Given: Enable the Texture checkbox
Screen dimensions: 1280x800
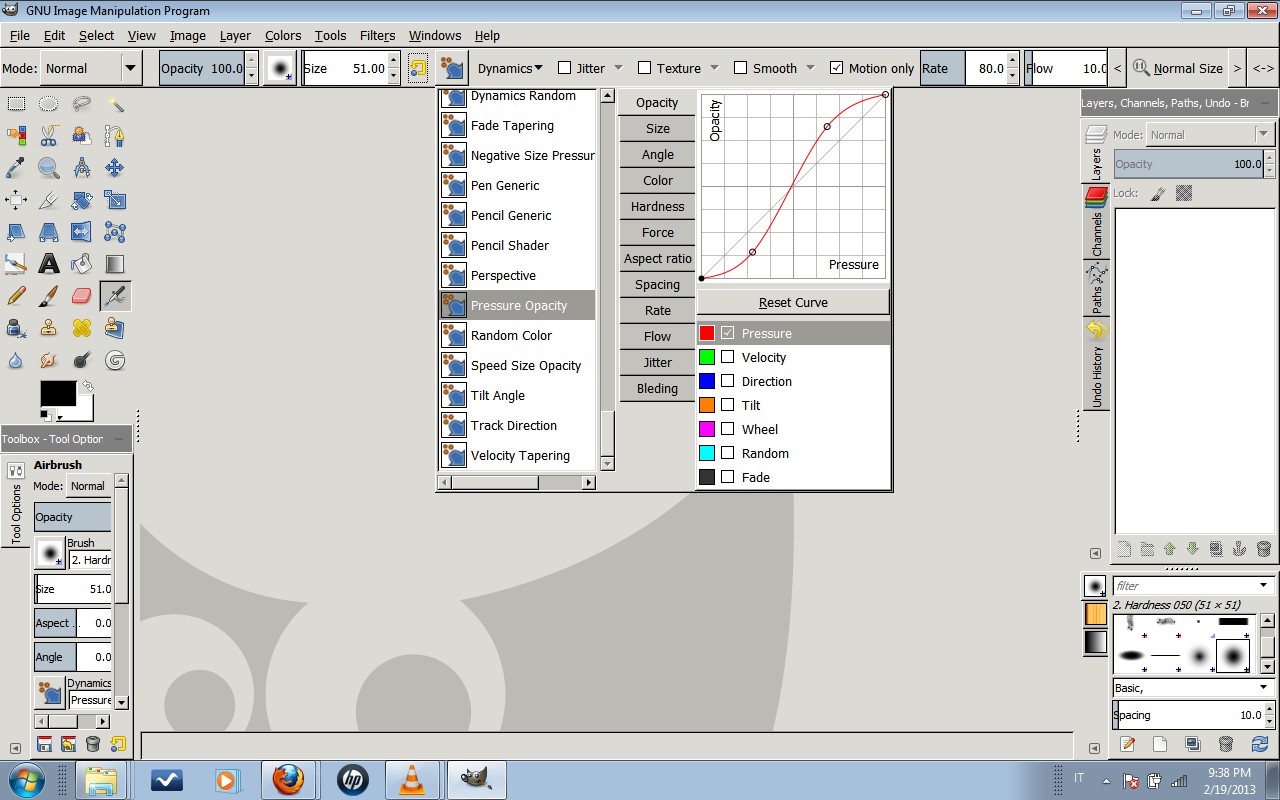Looking at the screenshot, I should pos(645,68).
